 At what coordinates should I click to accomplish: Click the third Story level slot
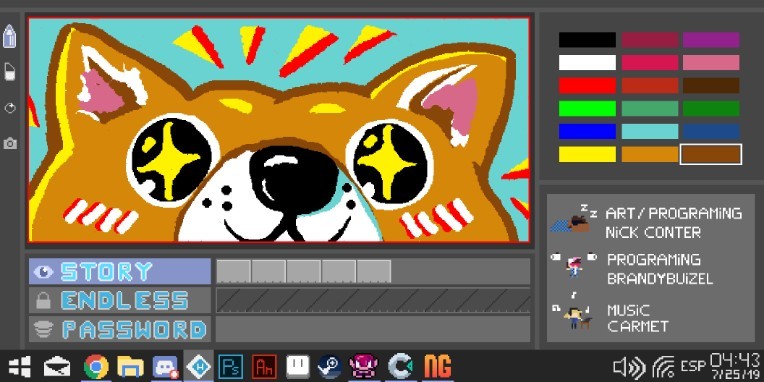tap(304, 271)
